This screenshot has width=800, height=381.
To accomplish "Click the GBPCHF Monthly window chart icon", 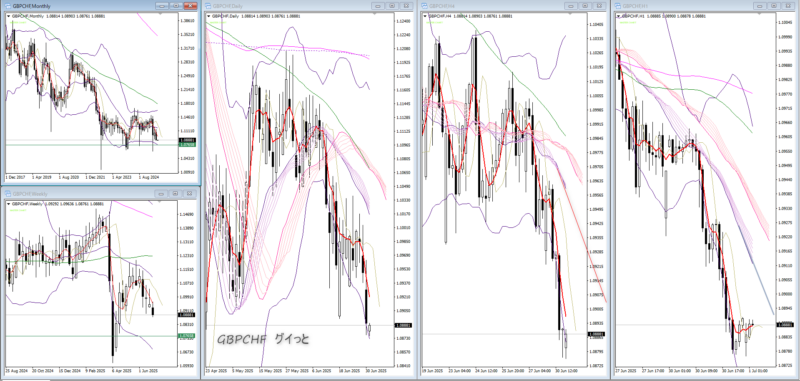I will 8,6.
